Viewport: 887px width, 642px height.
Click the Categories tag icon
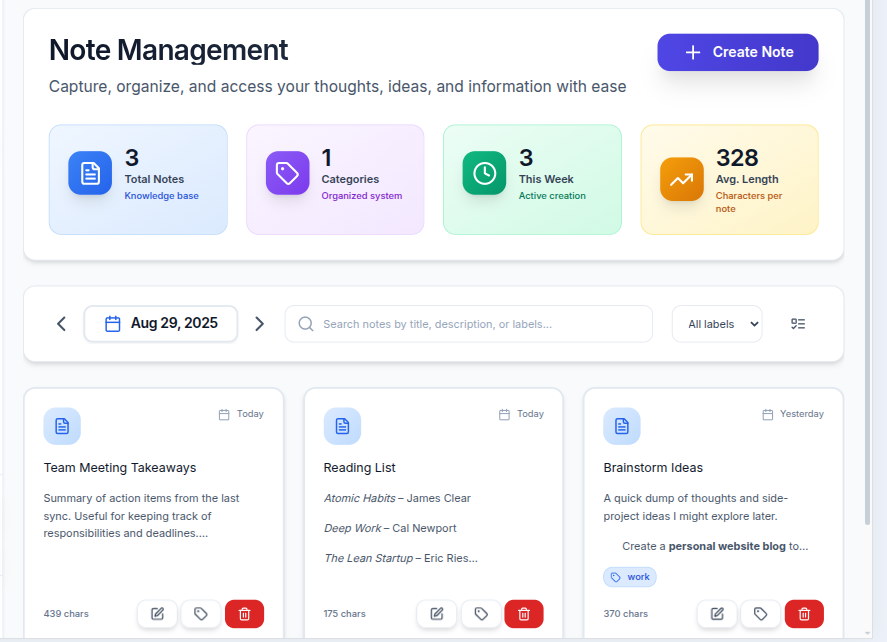287,173
